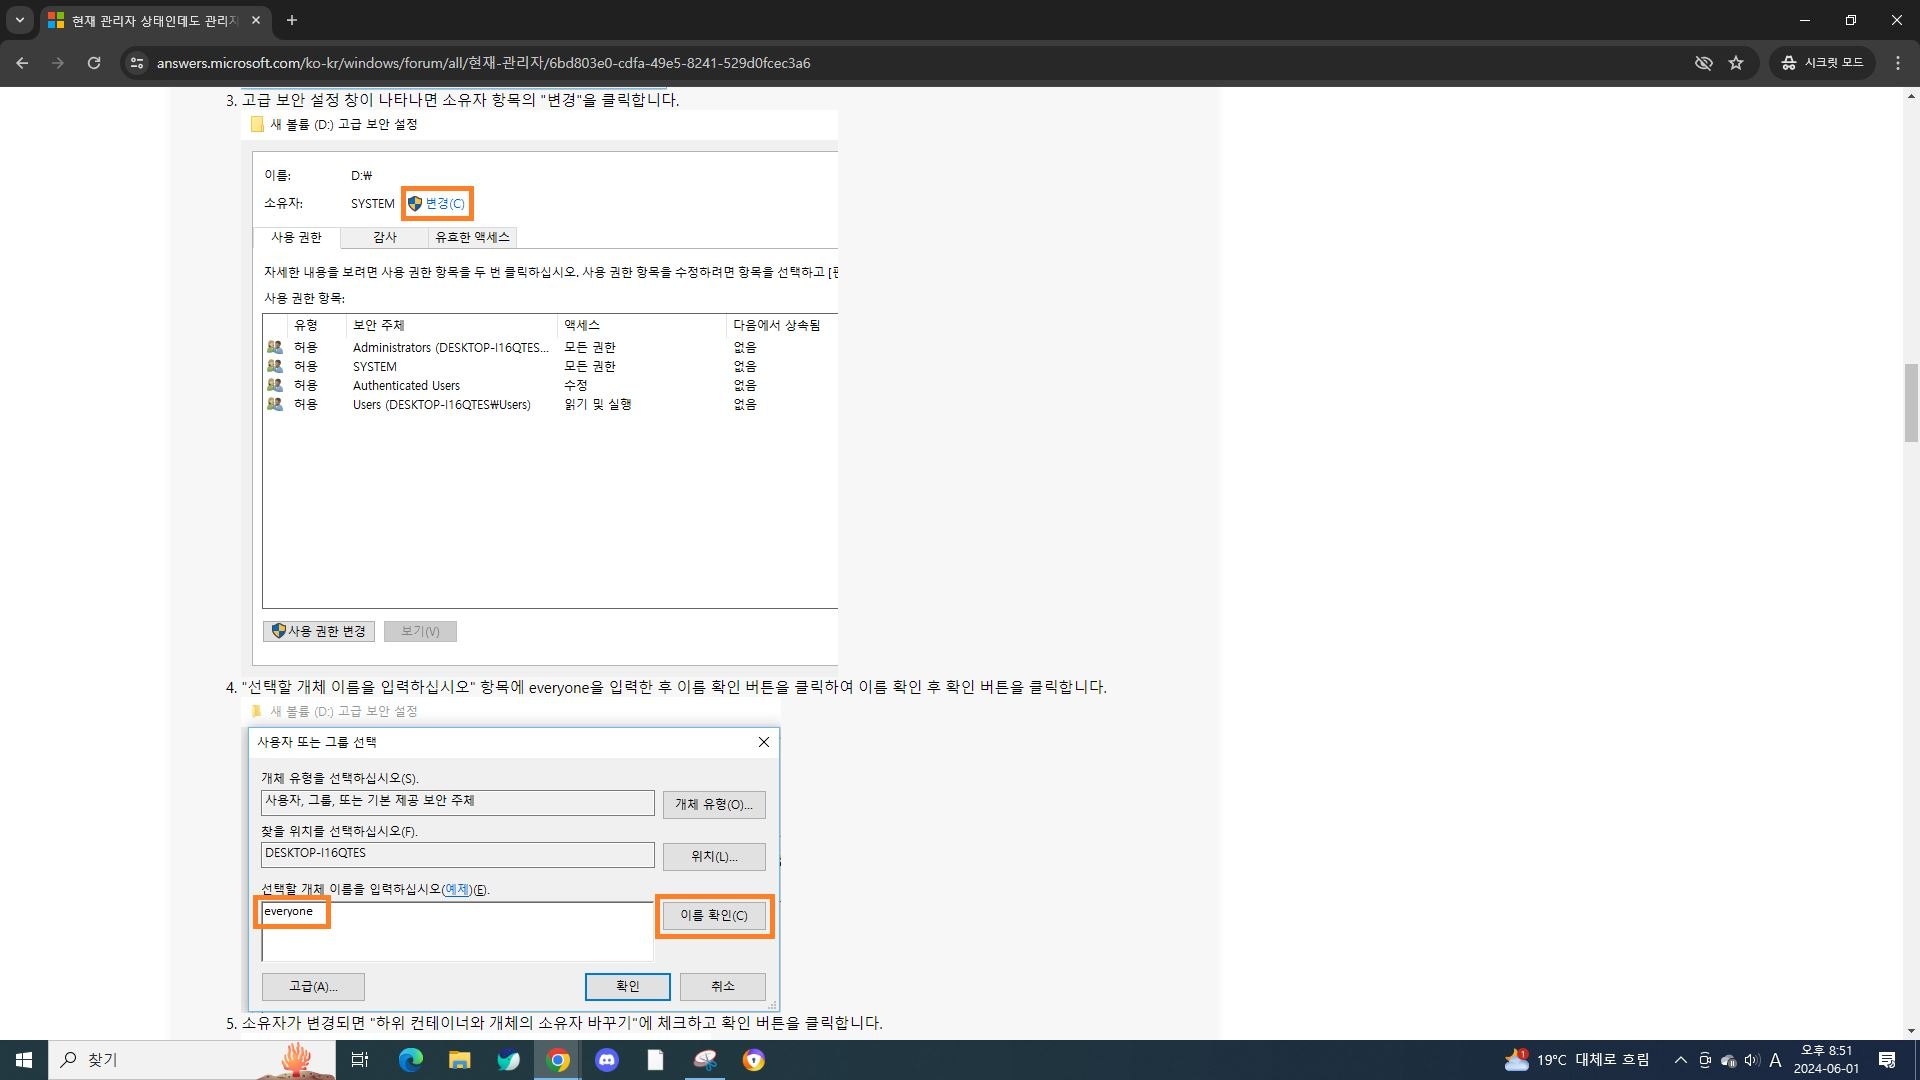Screen dimensions: 1920x1080
Task: Click the volume icon in tray
Action: 1751,1060
